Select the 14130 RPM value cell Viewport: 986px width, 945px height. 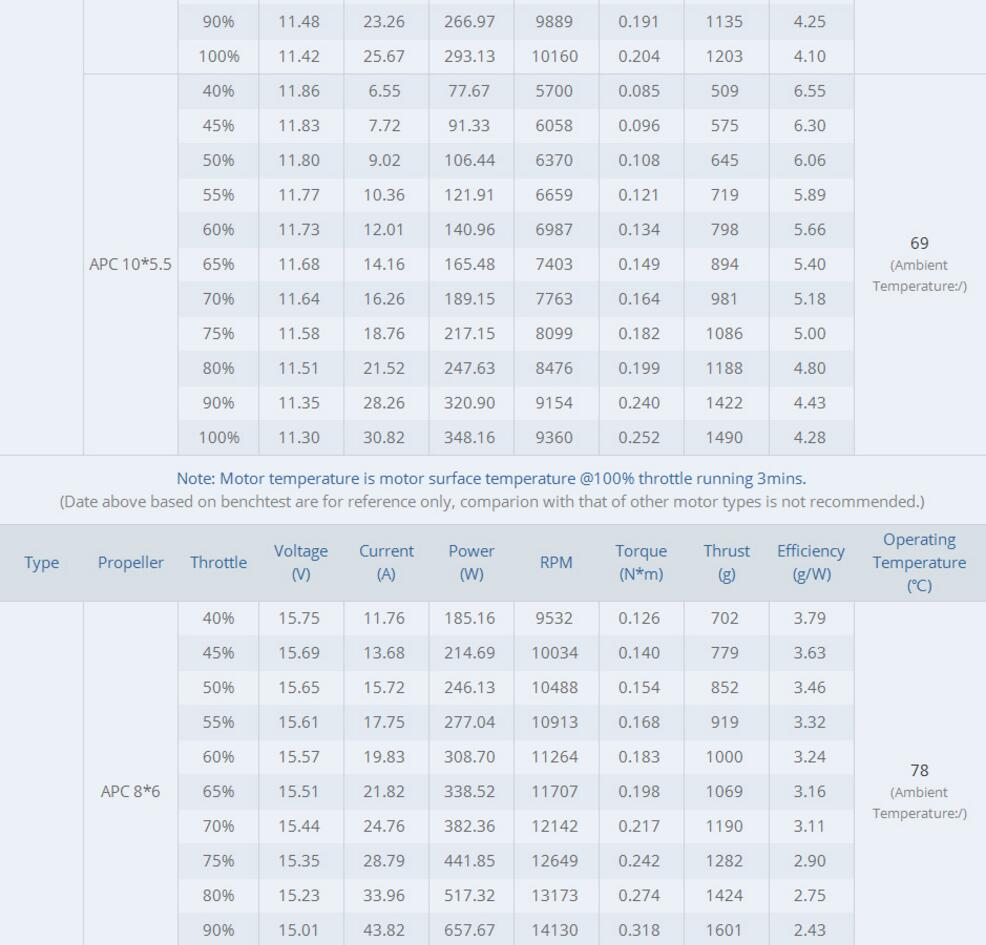tap(555, 930)
